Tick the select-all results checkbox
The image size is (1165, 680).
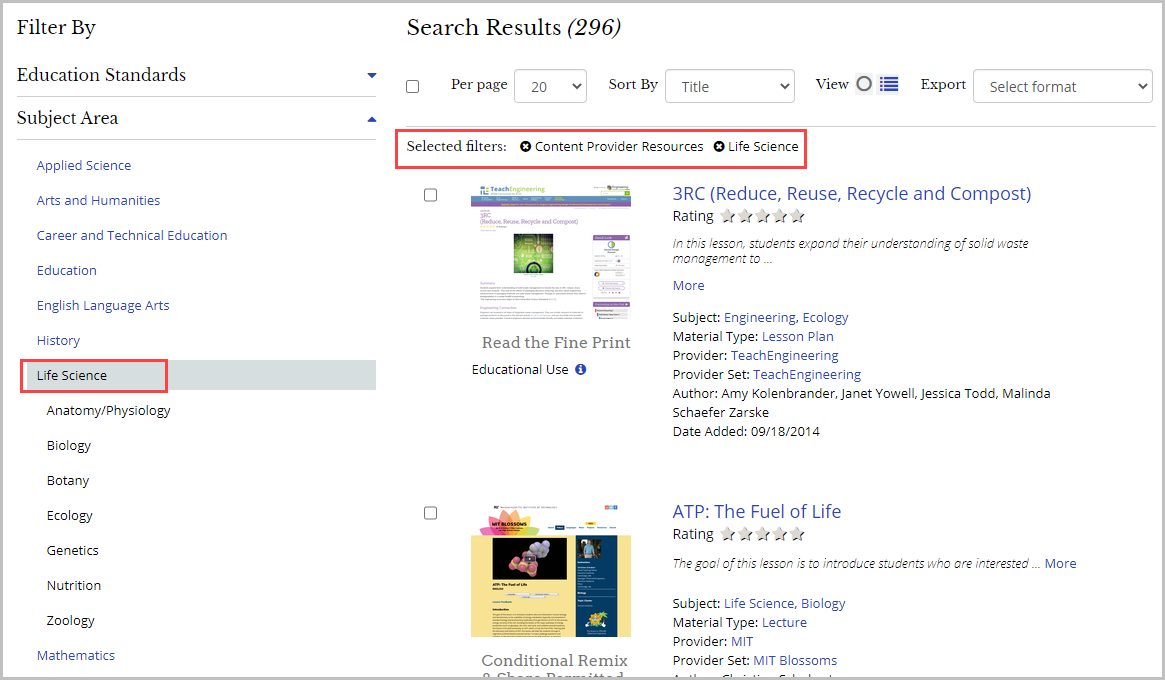tap(412, 86)
